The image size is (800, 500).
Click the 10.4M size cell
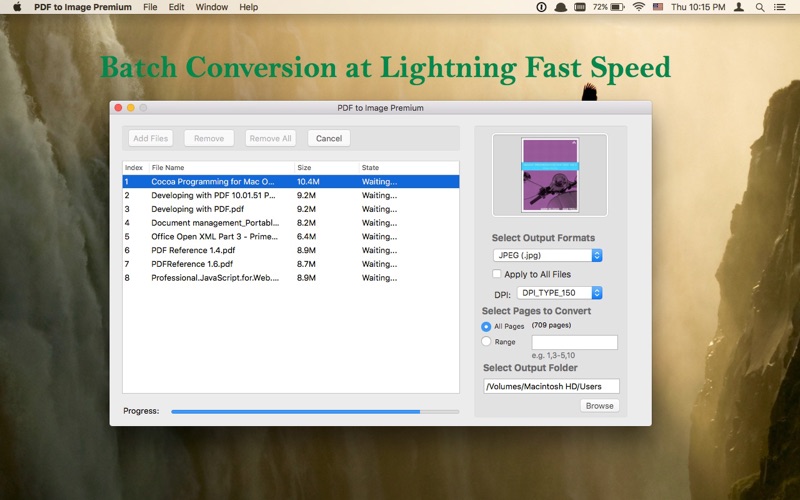point(308,182)
